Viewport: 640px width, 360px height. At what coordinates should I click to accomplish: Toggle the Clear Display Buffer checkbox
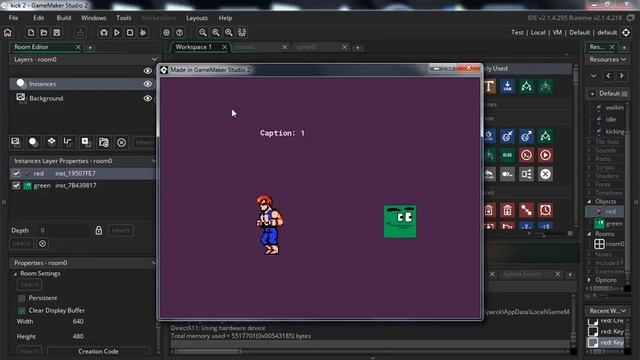(22, 311)
